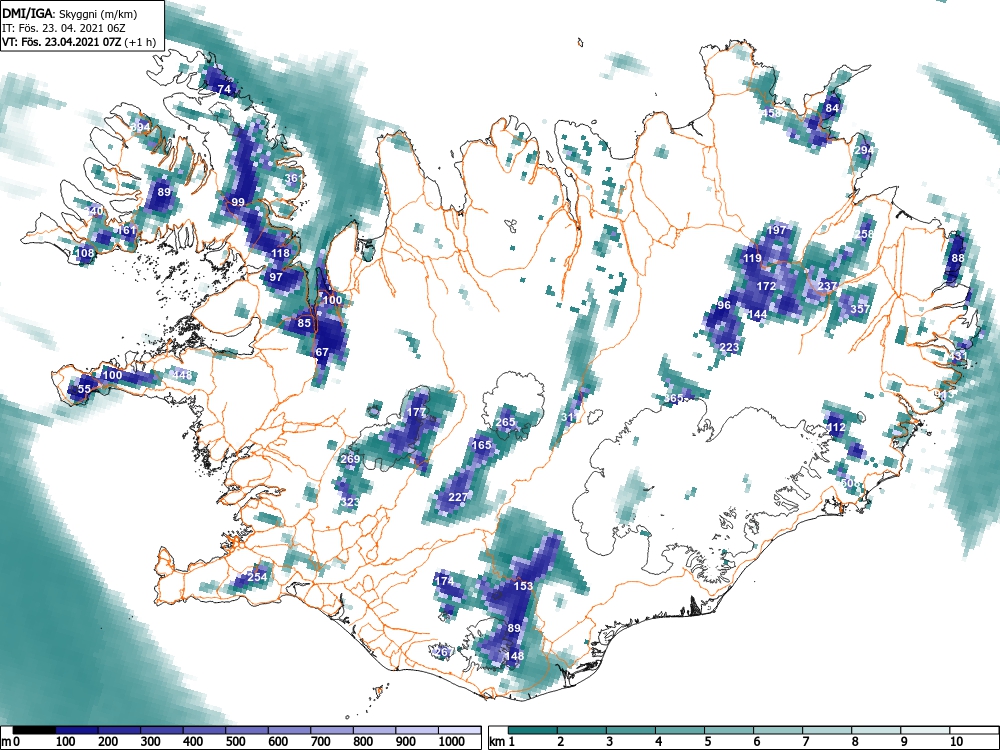Click the visibility value 357 on the map
Image resolution: width=1000 pixels, height=750 pixels.
860,309
